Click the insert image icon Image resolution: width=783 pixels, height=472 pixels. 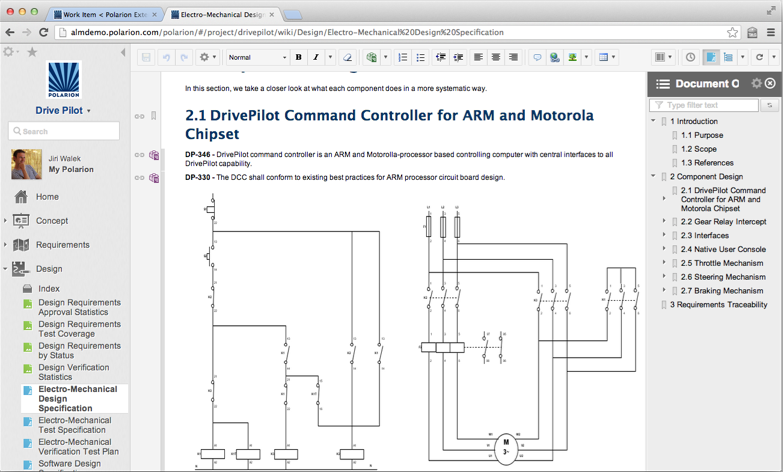tap(572, 57)
